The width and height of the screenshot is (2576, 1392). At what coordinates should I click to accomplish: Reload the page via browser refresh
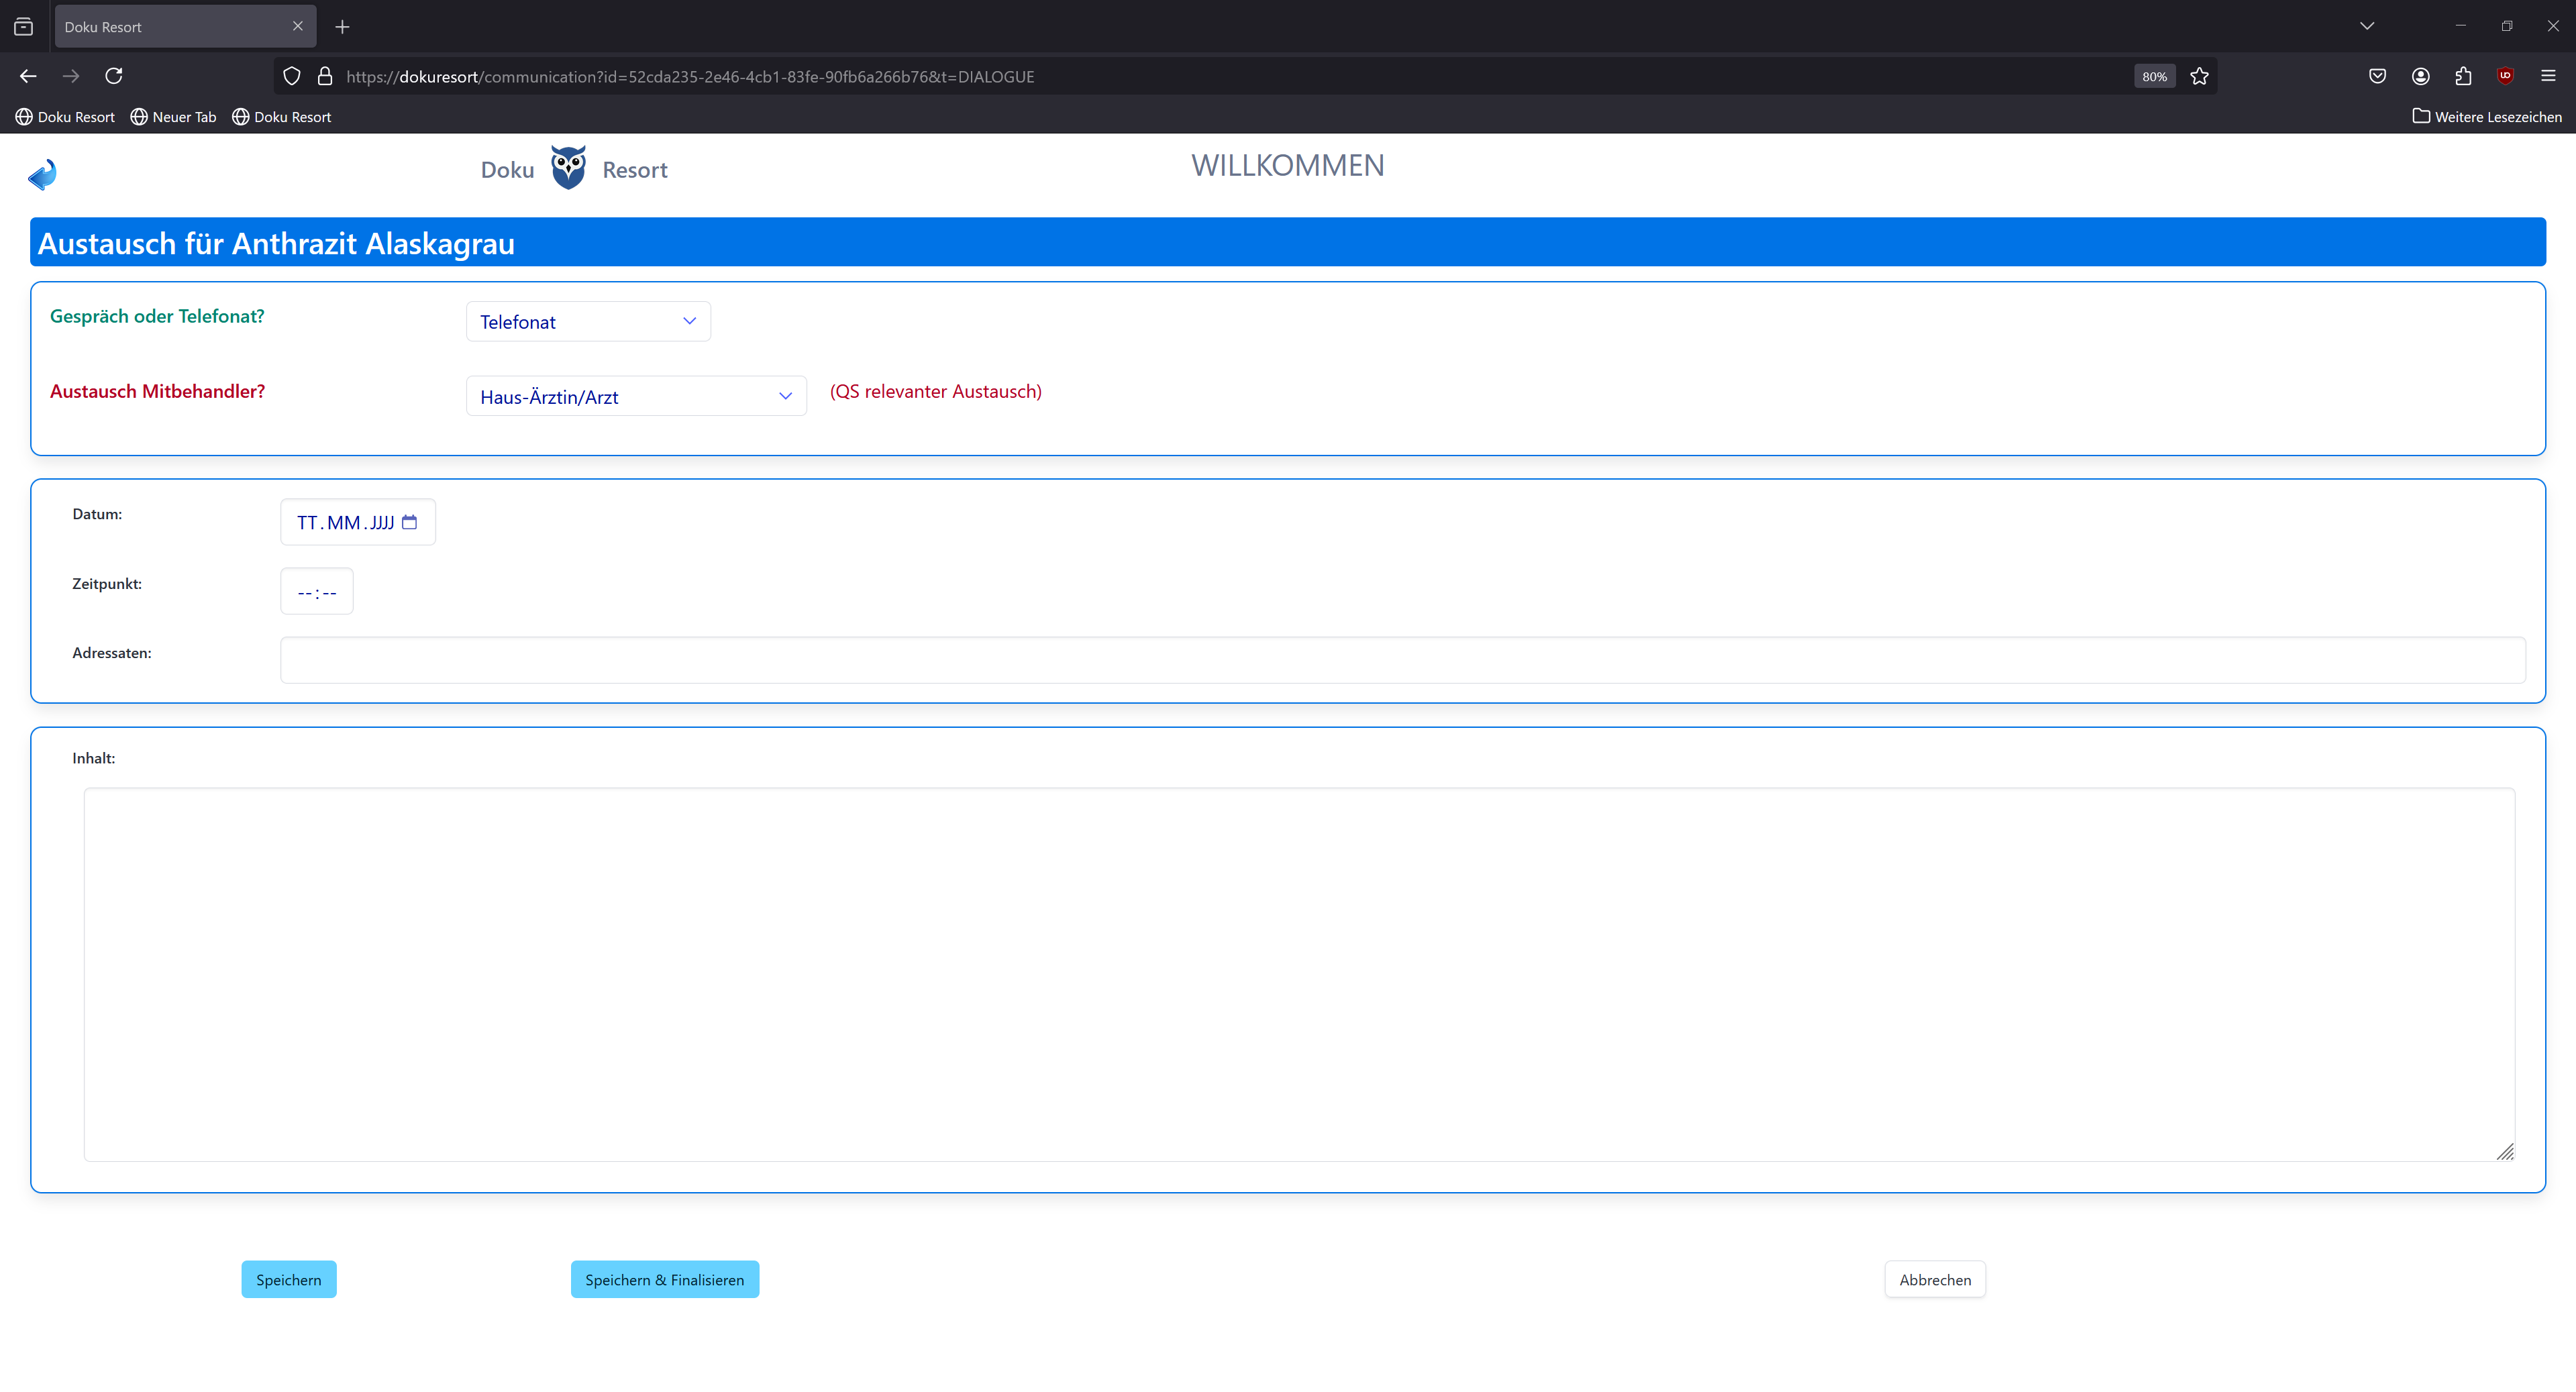114,76
